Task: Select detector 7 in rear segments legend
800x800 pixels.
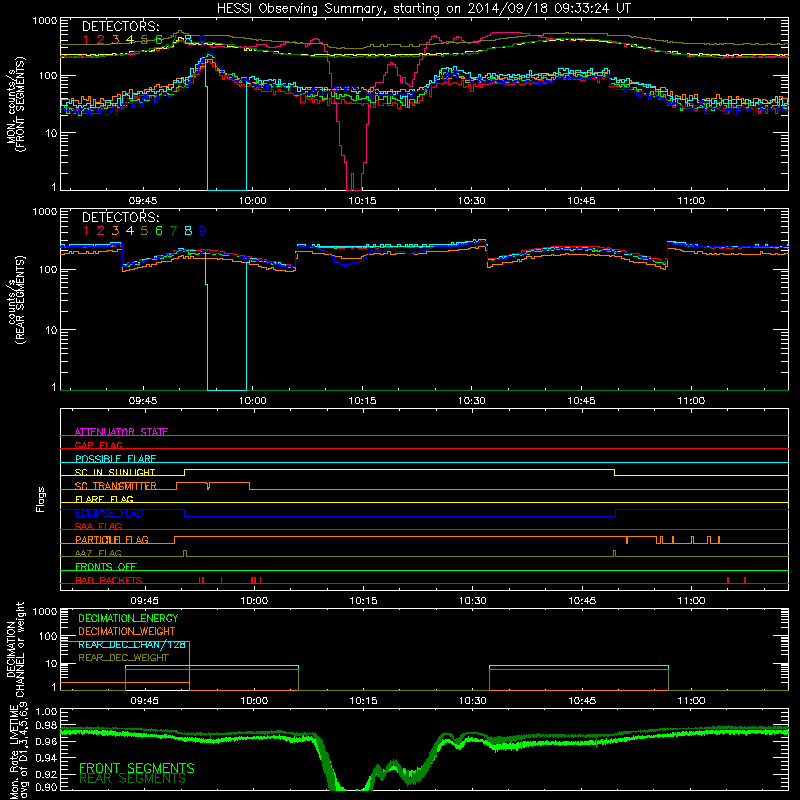Action: [173, 231]
